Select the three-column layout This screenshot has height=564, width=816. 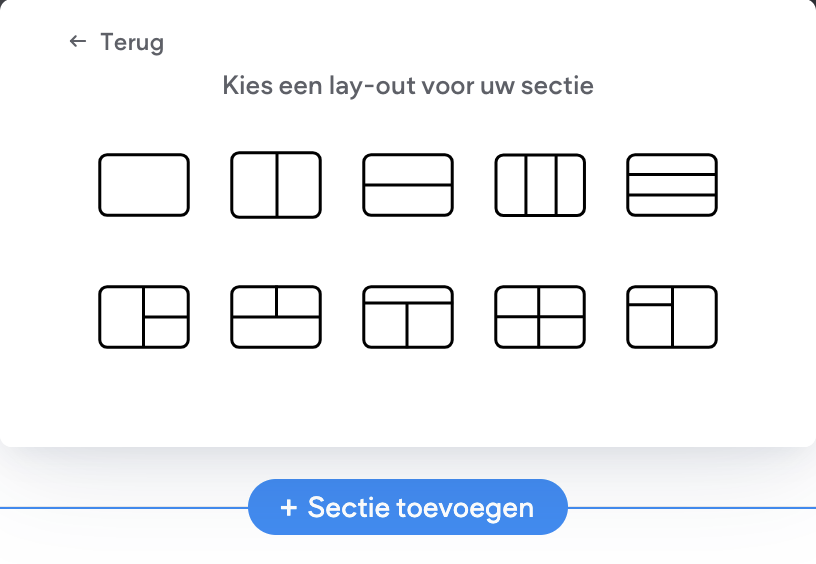click(540, 185)
